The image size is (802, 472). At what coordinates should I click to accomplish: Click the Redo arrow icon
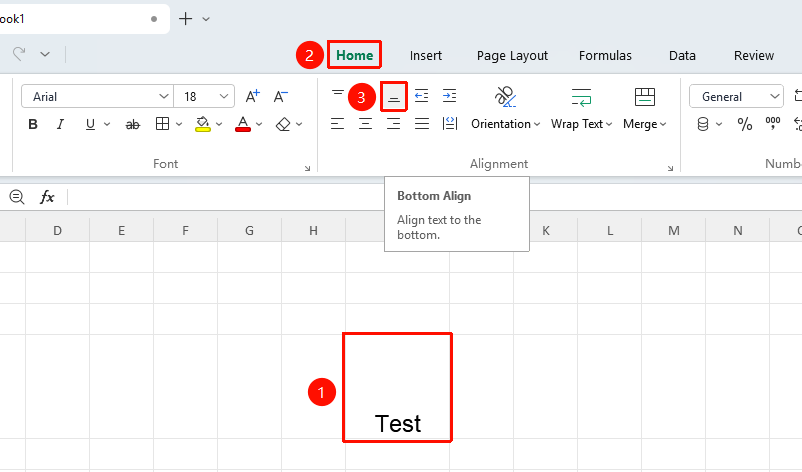point(19,54)
